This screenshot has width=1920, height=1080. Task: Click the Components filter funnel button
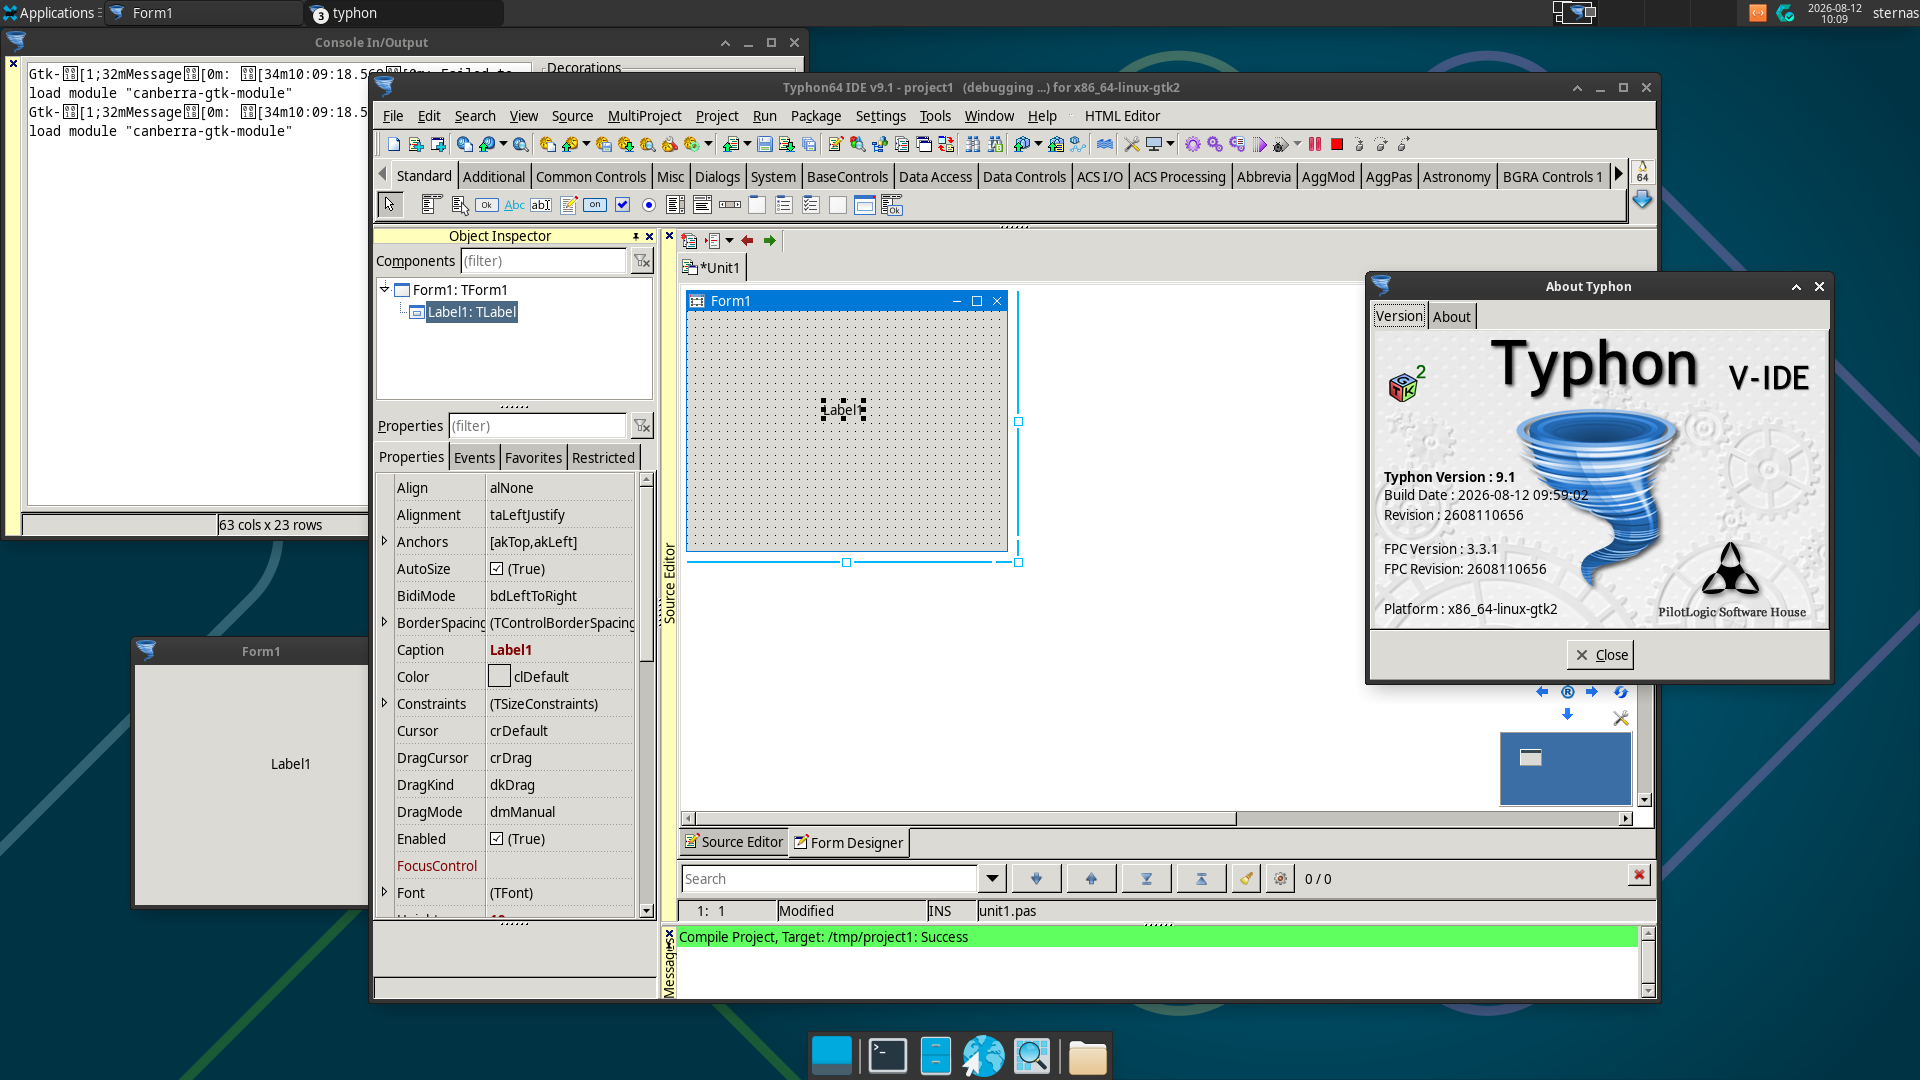click(x=642, y=261)
